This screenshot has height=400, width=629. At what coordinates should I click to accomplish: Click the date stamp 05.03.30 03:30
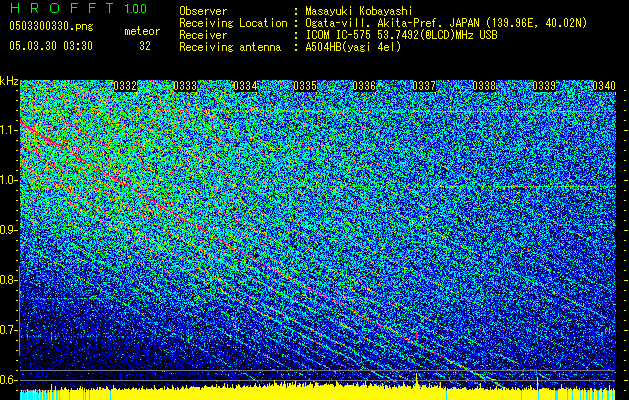51,46
